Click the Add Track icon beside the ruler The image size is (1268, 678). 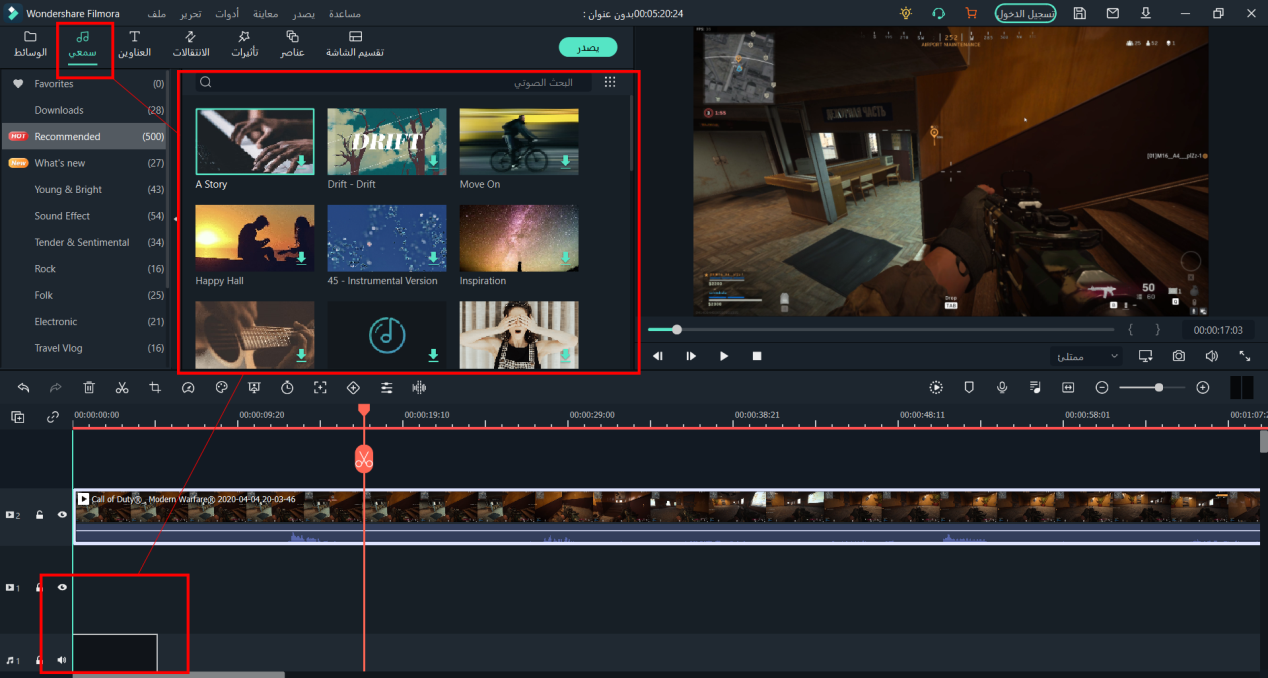pyautogui.click(x=18, y=417)
